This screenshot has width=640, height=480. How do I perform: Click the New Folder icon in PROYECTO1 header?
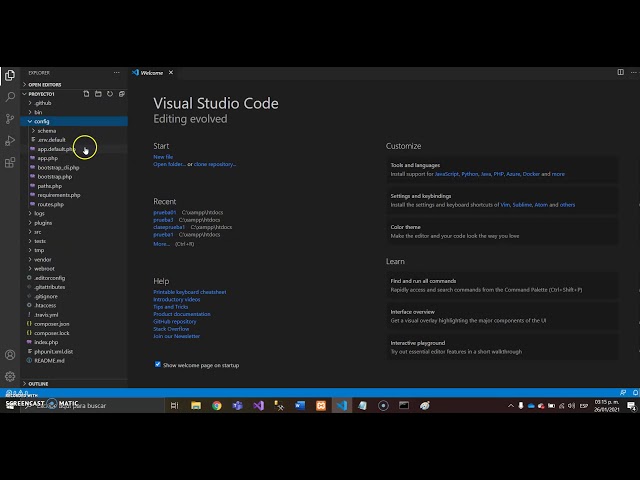pos(98,94)
